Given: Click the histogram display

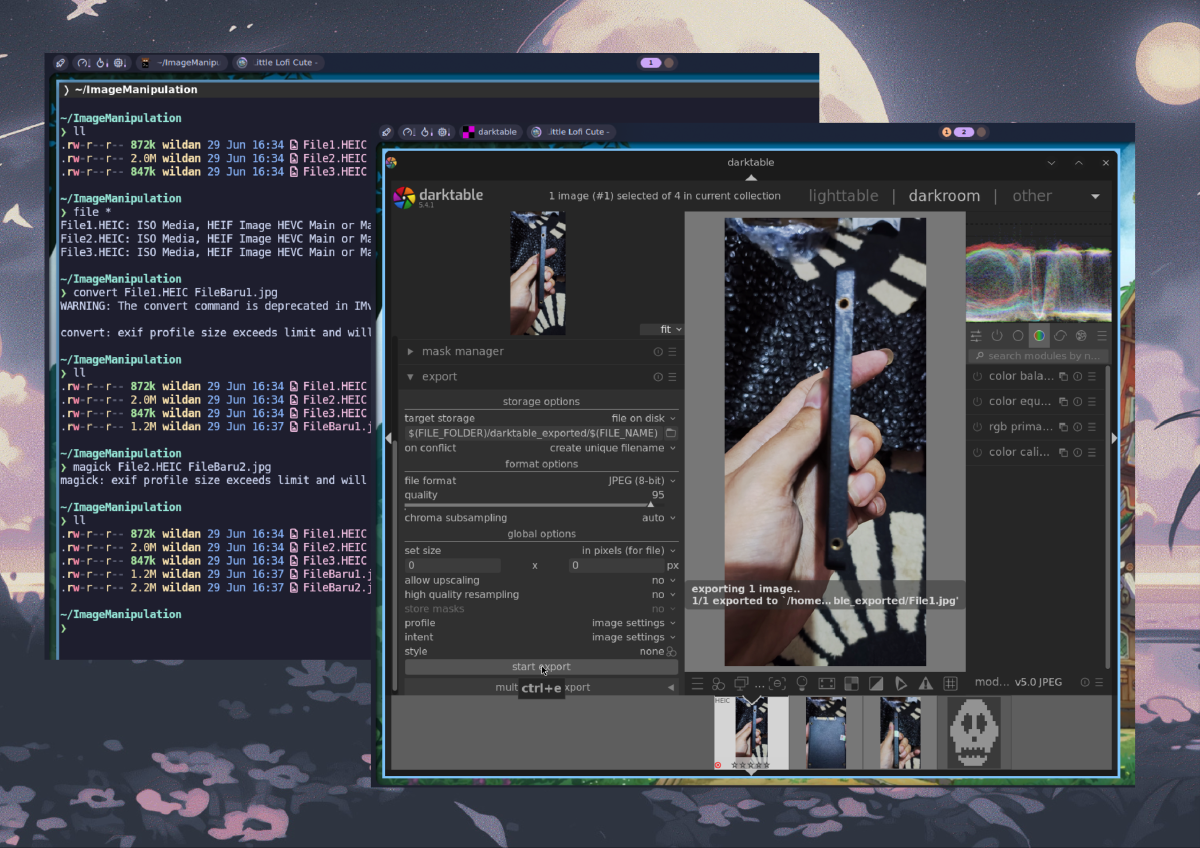Looking at the screenshot, I should point(1039,267).
